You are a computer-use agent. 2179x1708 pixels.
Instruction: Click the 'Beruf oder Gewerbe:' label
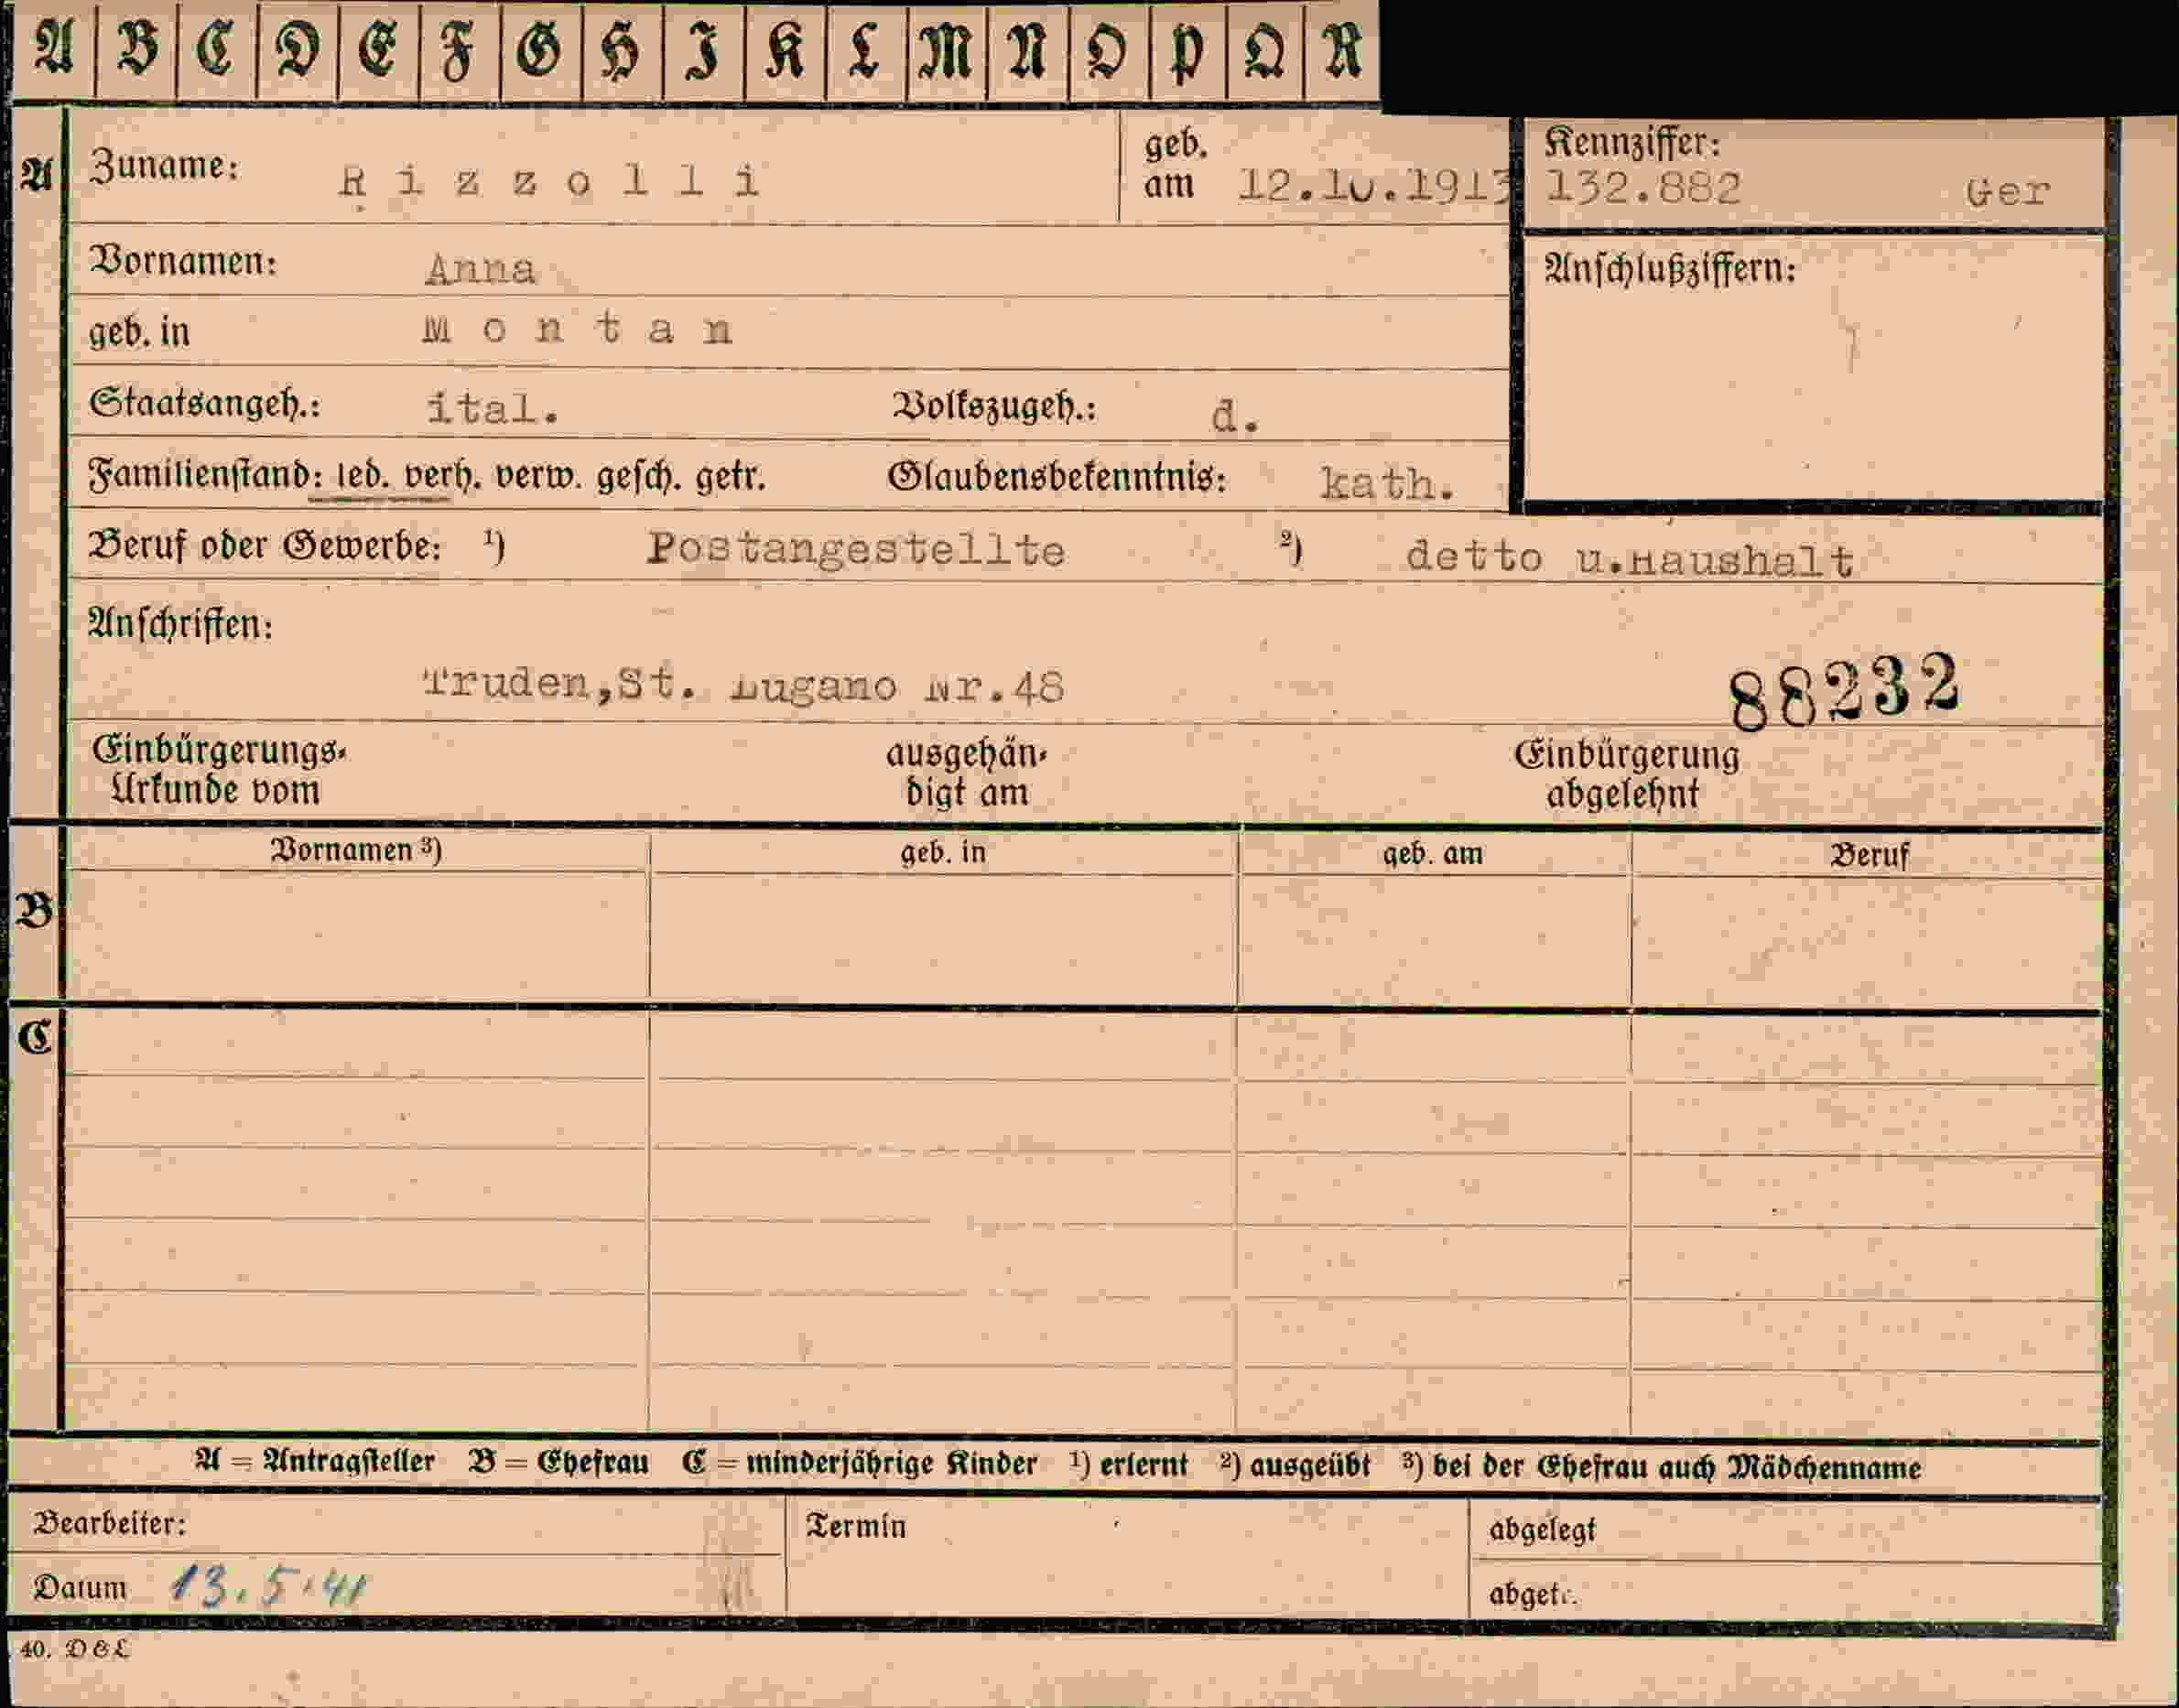(x=264, y=546)
